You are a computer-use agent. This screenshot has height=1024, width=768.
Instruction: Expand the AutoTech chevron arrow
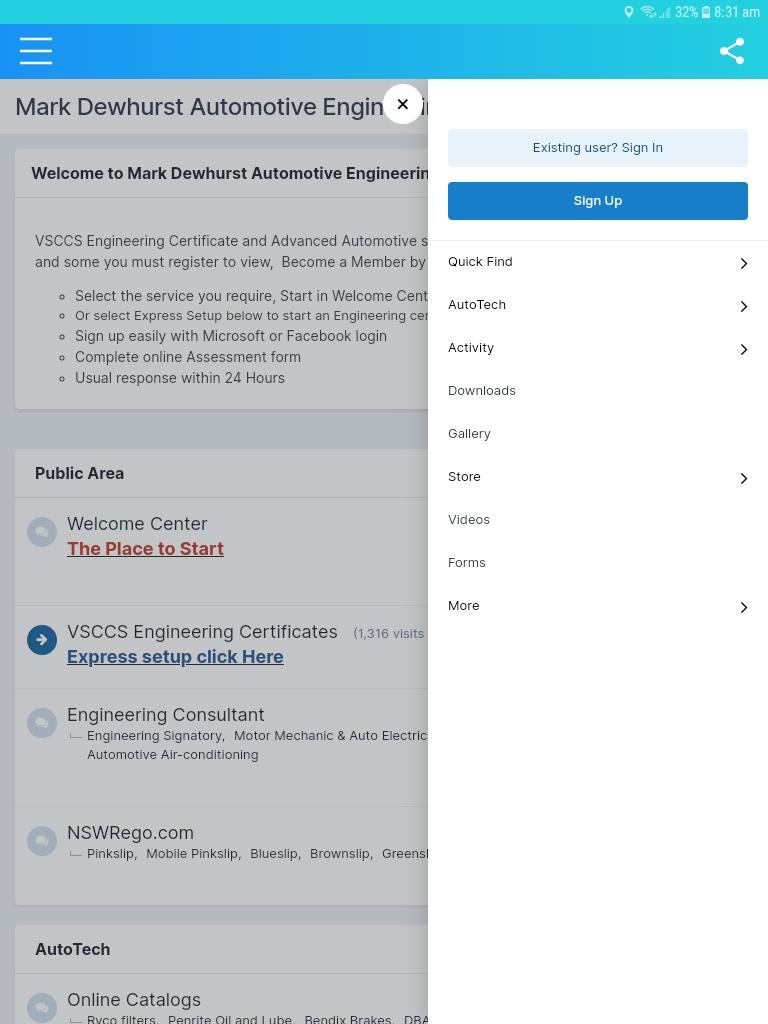(743, 306)
